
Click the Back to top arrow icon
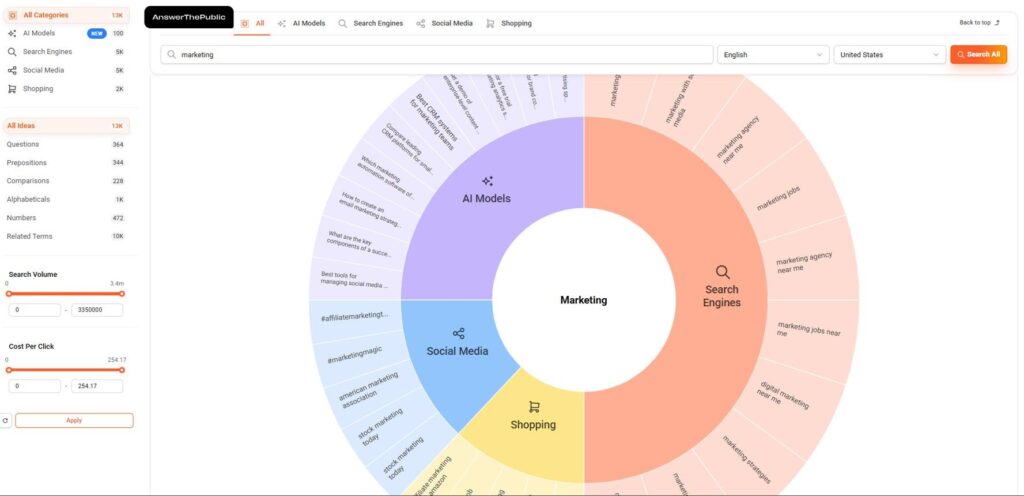coord(997,23)
